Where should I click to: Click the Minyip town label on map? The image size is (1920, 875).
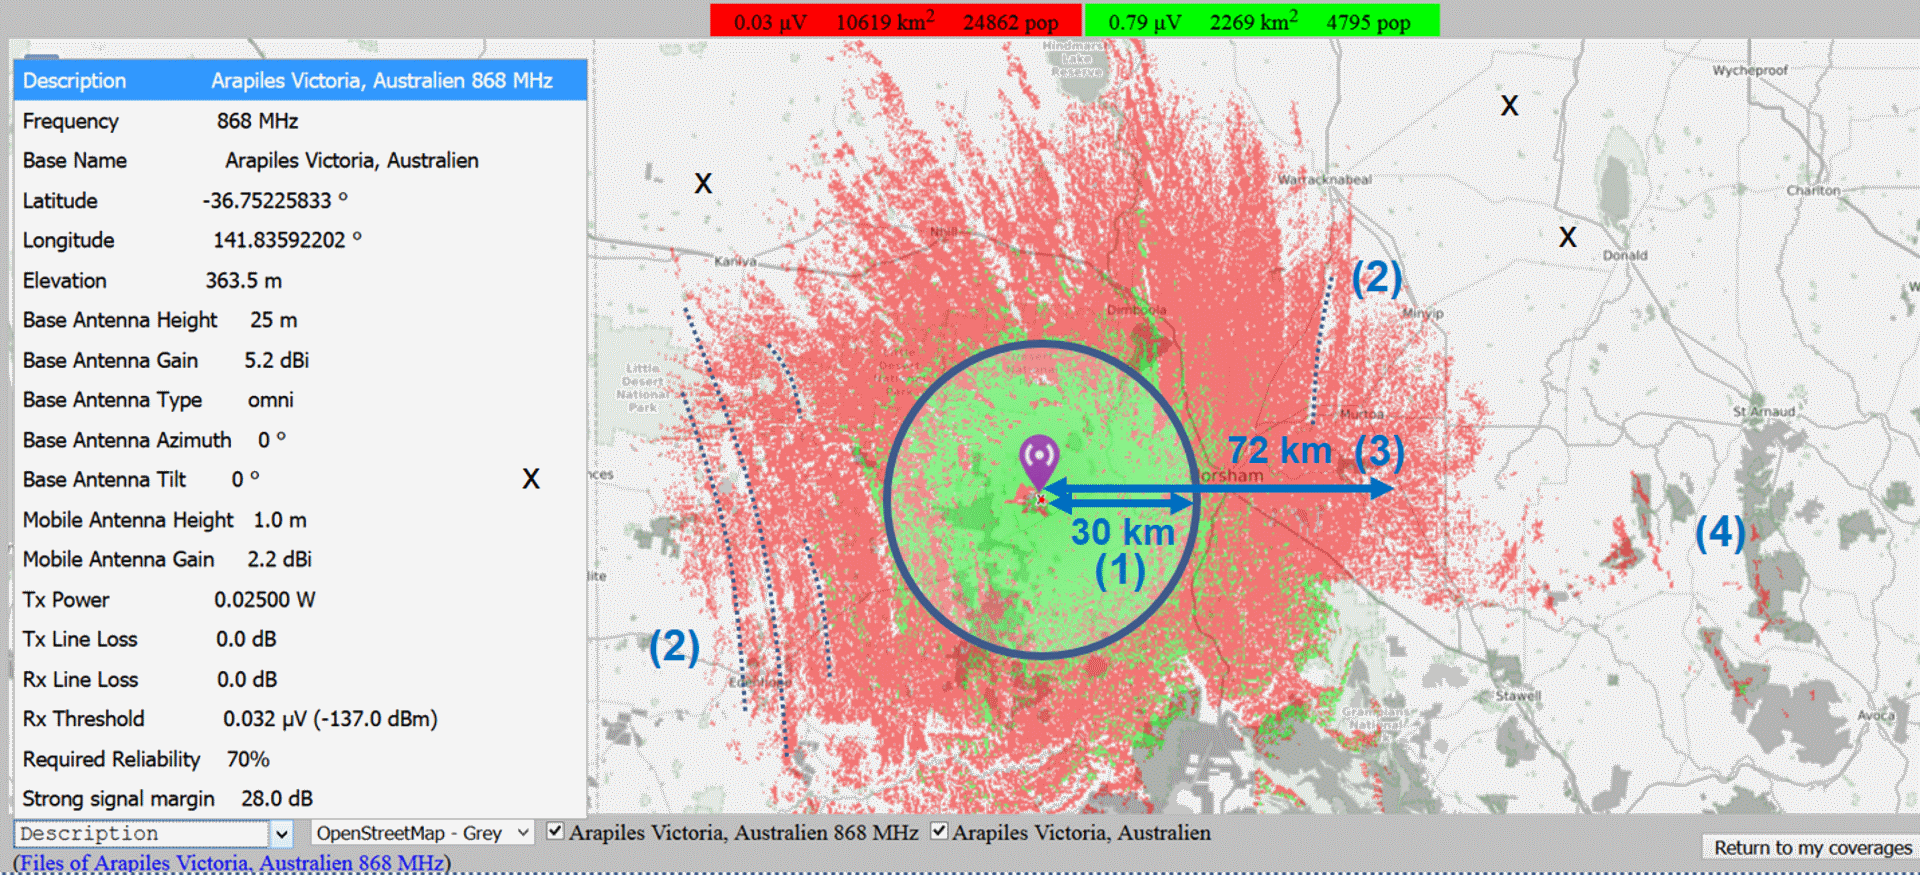[x=1423, y=313]
